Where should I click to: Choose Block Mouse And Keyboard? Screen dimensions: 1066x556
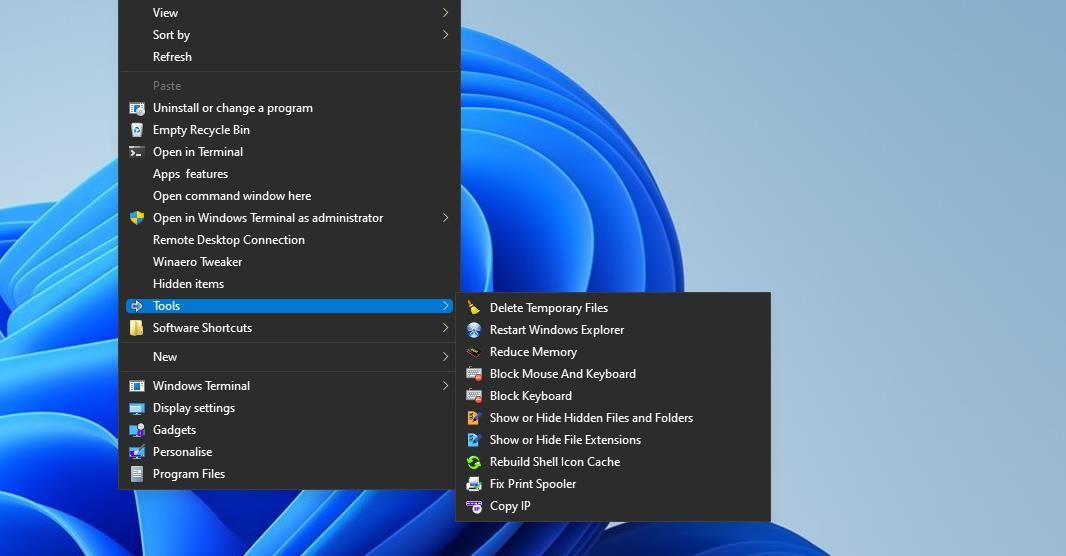click(562, 374)
